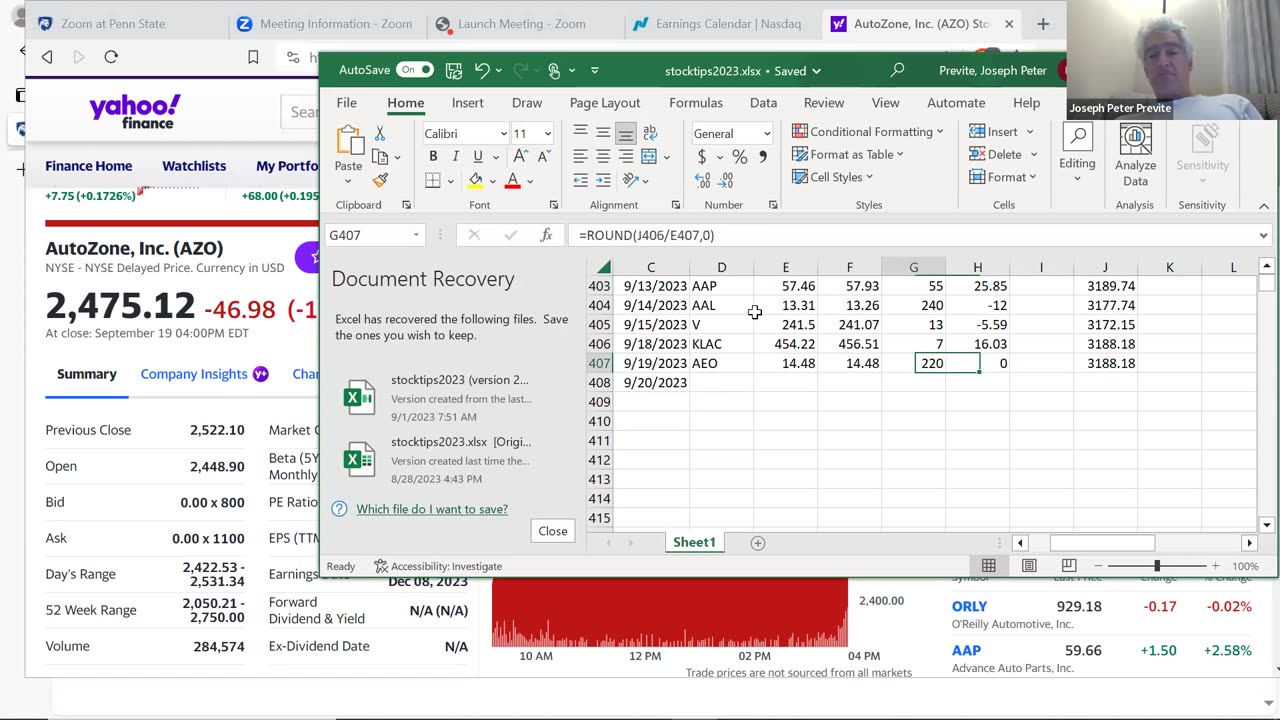The height and width of the screenshot is (720, 1280).
Task: Collapse the ribbon with chevron
Action: 1264,205
